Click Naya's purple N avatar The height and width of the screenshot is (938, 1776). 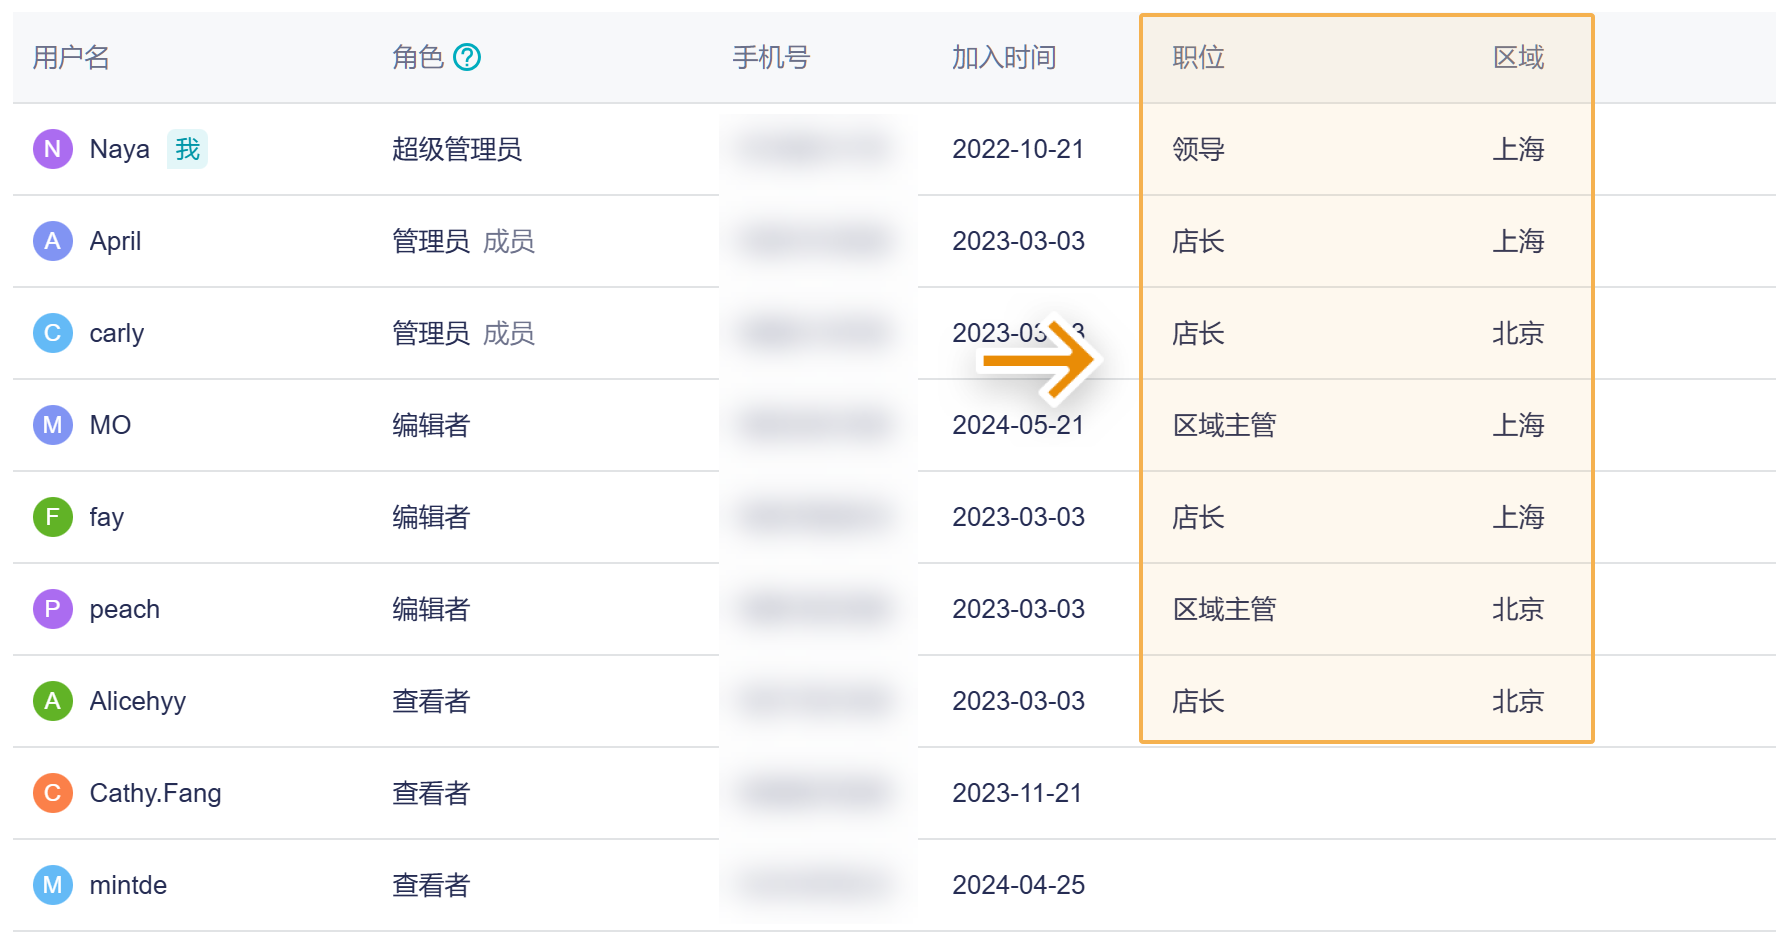[53, 149]
